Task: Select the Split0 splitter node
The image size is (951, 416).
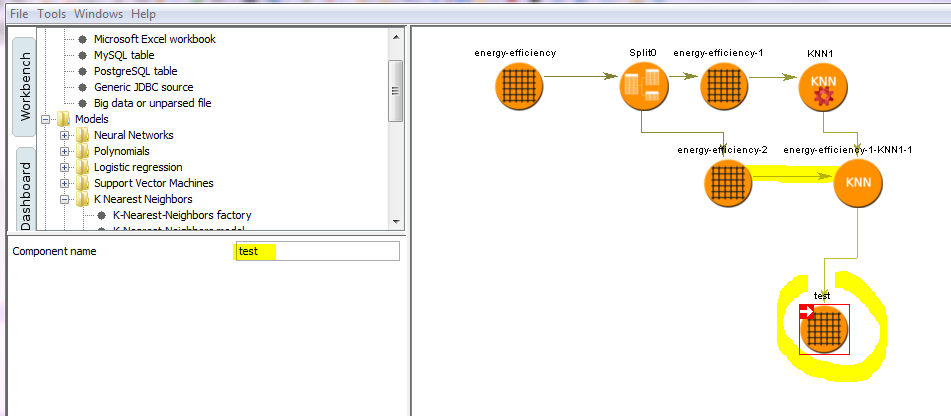Action: pyautogui.click(x=641, y=87)
